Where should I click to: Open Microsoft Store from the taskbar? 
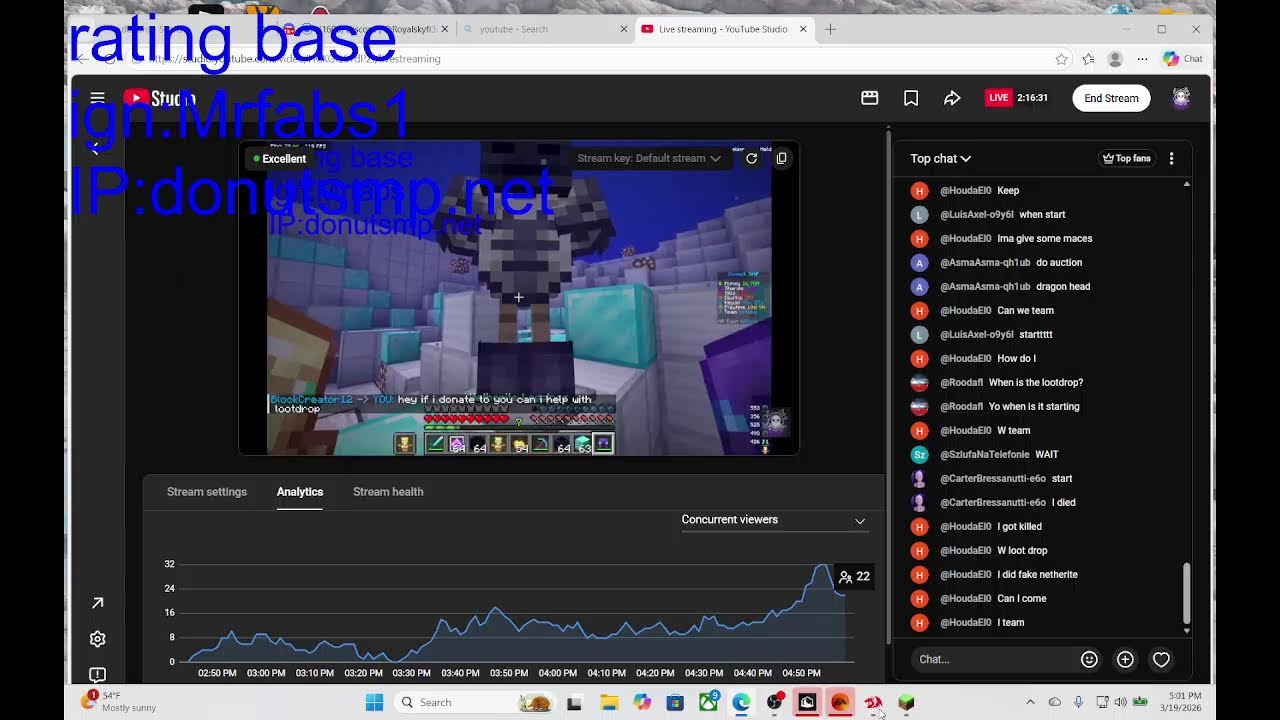coord(675,702)
